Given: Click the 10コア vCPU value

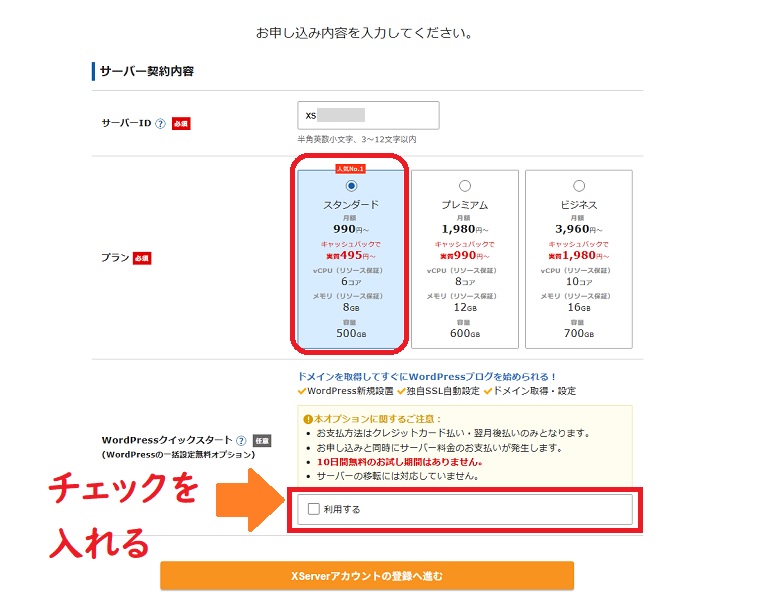Looking at the screenshot, I should click(x=579, y=282).
